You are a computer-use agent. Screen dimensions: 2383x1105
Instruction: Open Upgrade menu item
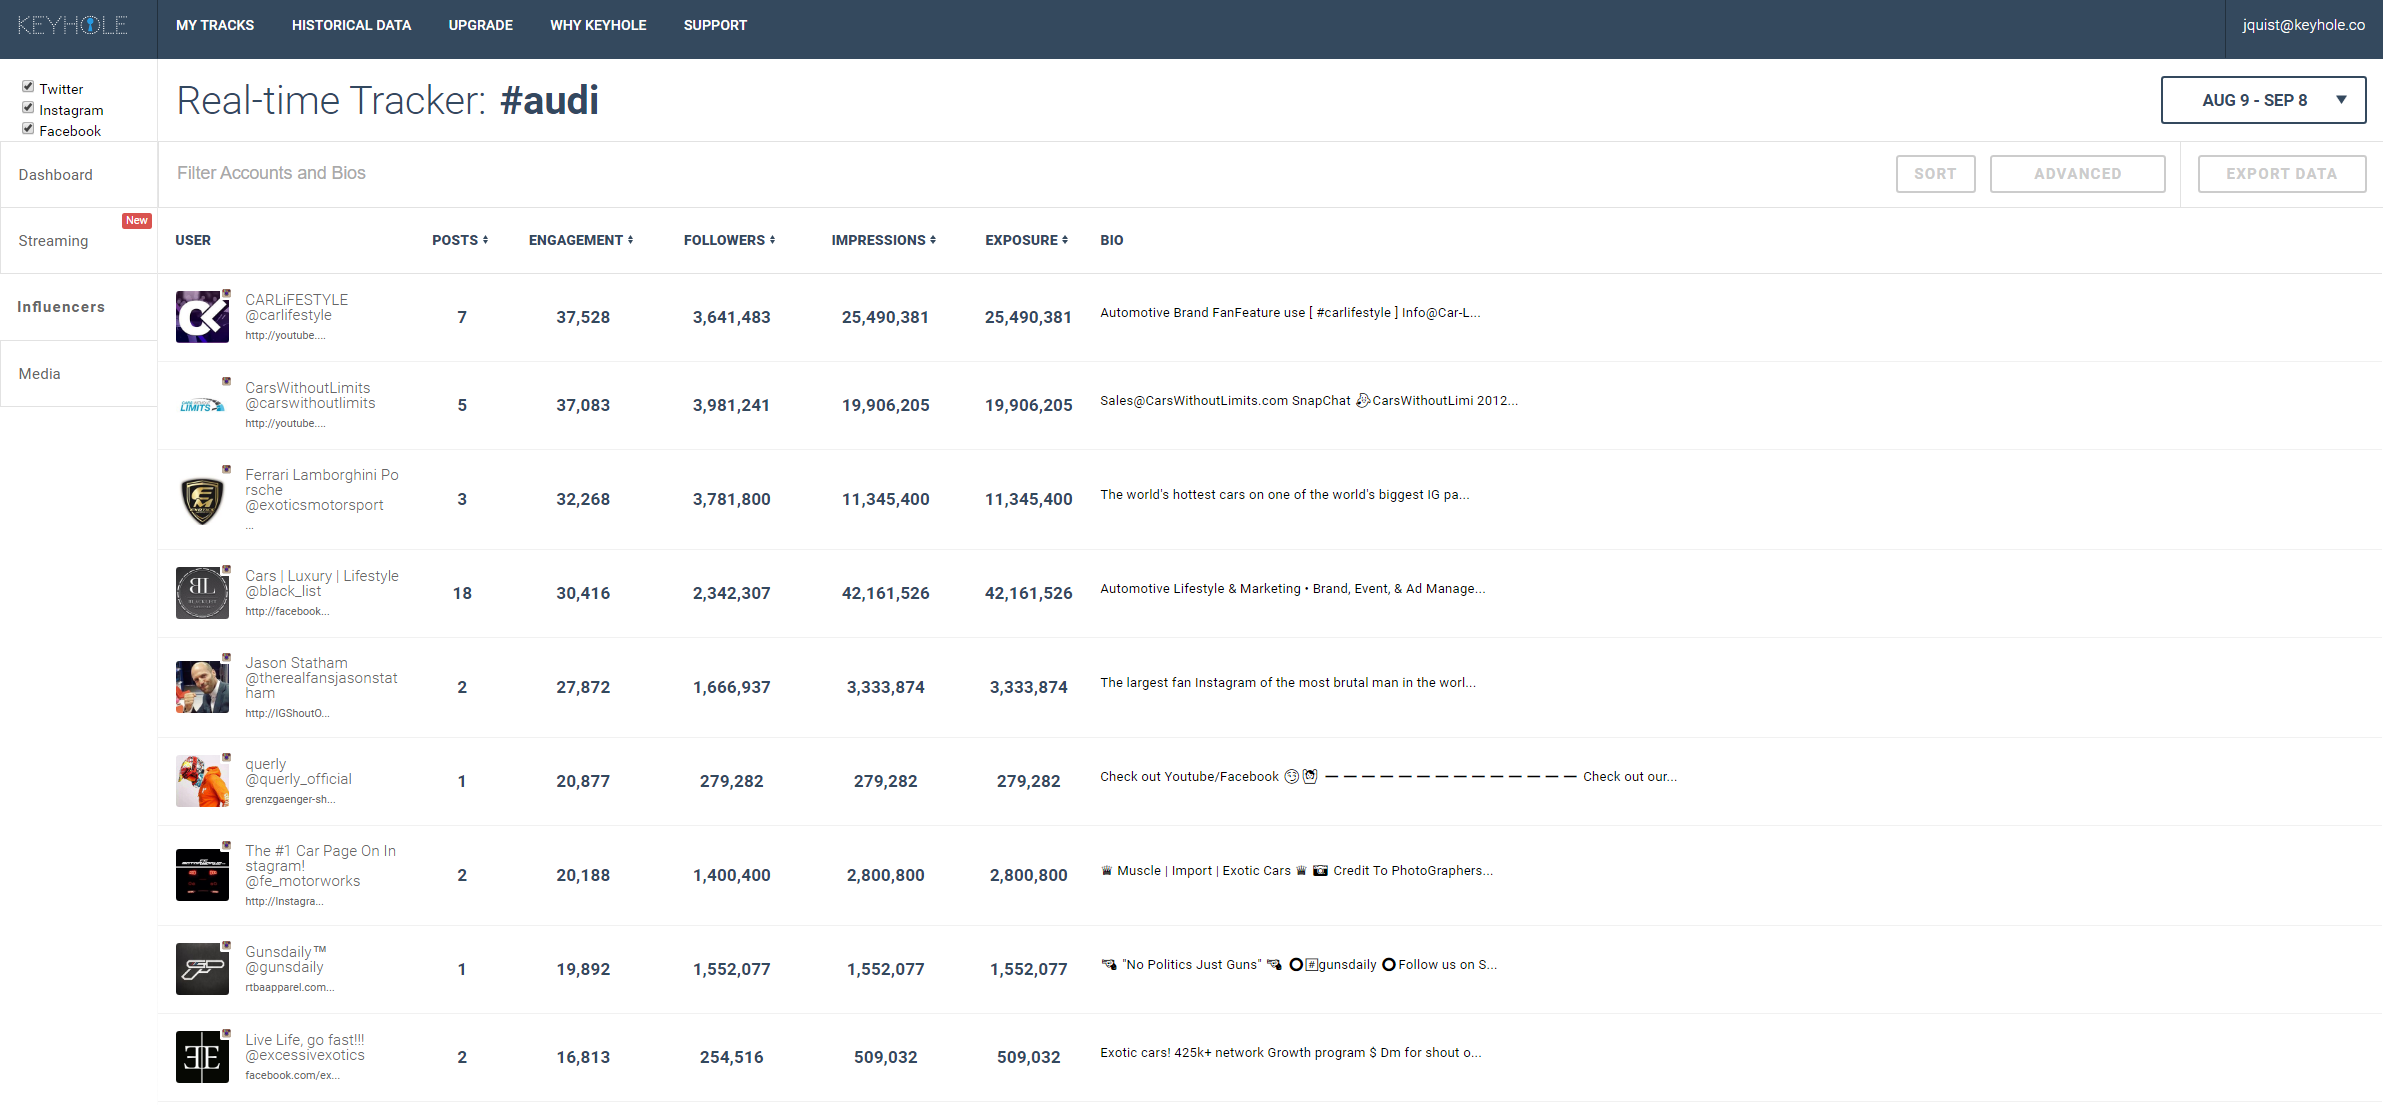[x=481, y=25]
